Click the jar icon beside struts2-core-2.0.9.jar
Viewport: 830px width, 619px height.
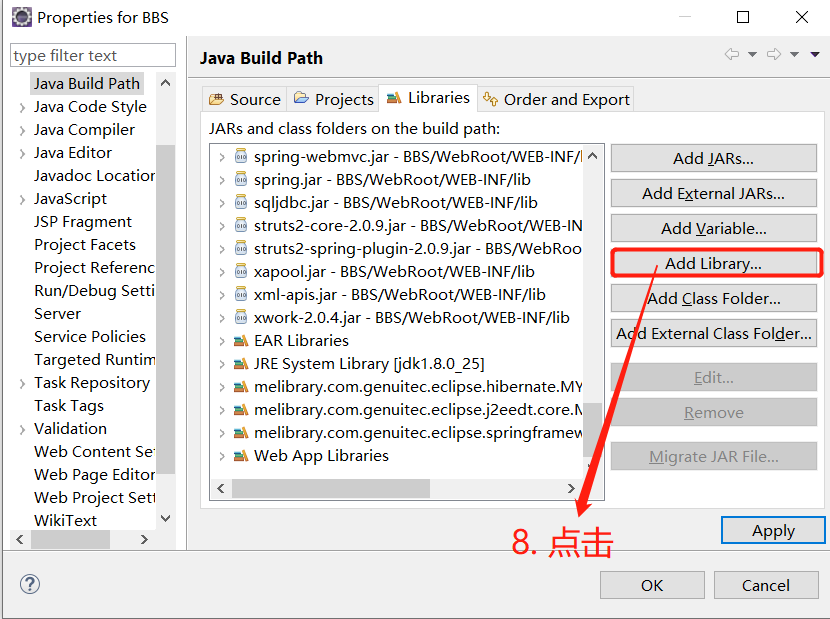241,226
